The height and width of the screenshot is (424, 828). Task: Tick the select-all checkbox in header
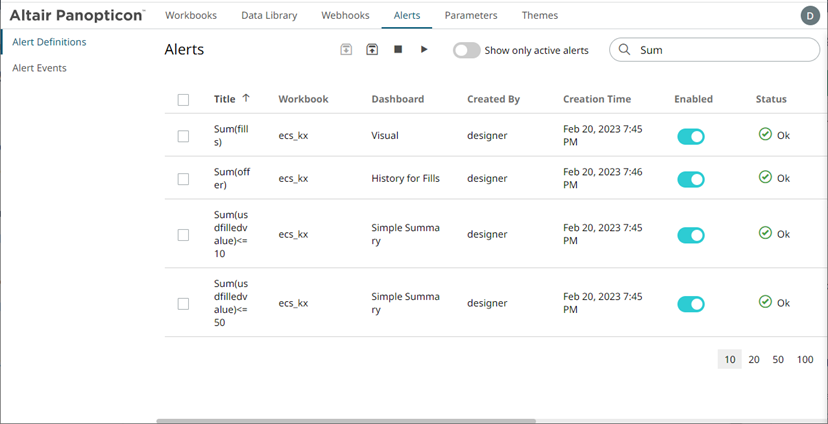183,100
